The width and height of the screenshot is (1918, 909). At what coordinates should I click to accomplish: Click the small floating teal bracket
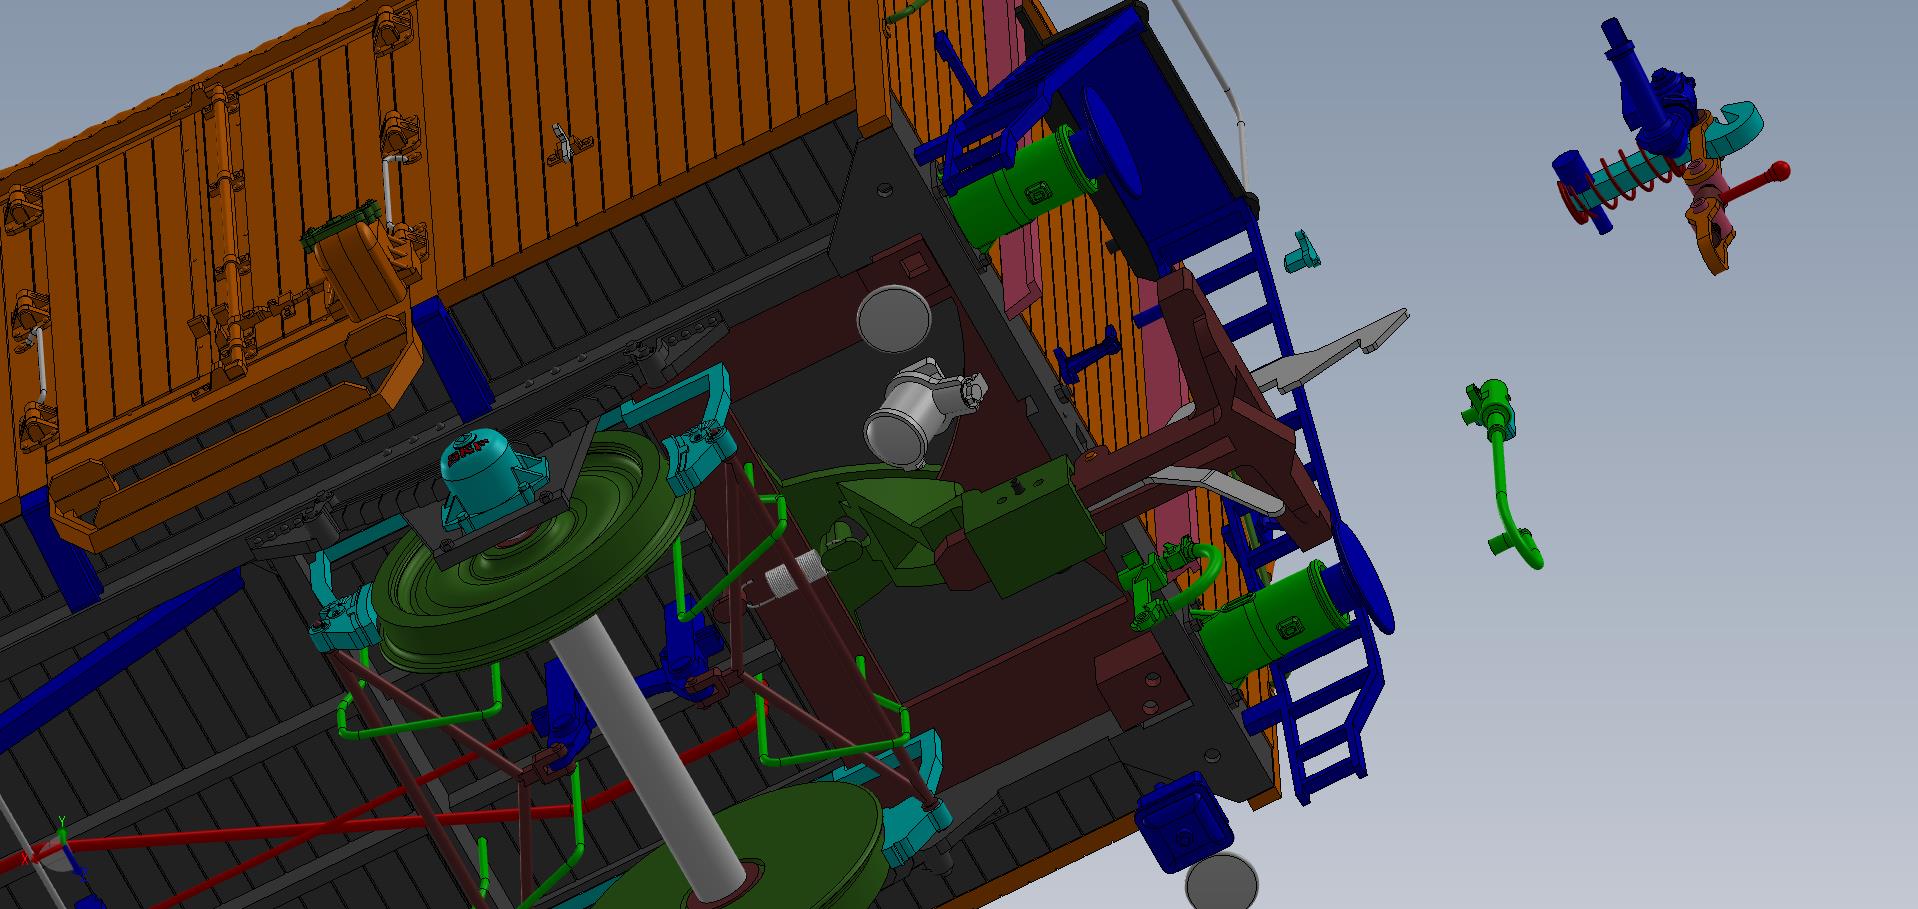pos(1299,251)
